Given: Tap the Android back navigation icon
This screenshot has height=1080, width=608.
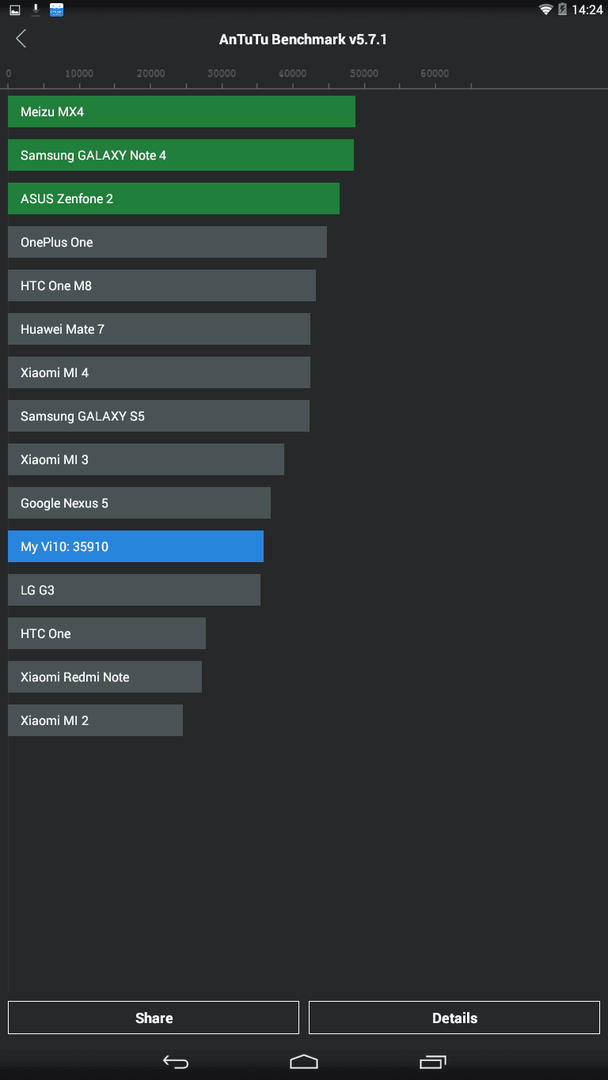Looking at the screenshot, I should point(176,1061).
